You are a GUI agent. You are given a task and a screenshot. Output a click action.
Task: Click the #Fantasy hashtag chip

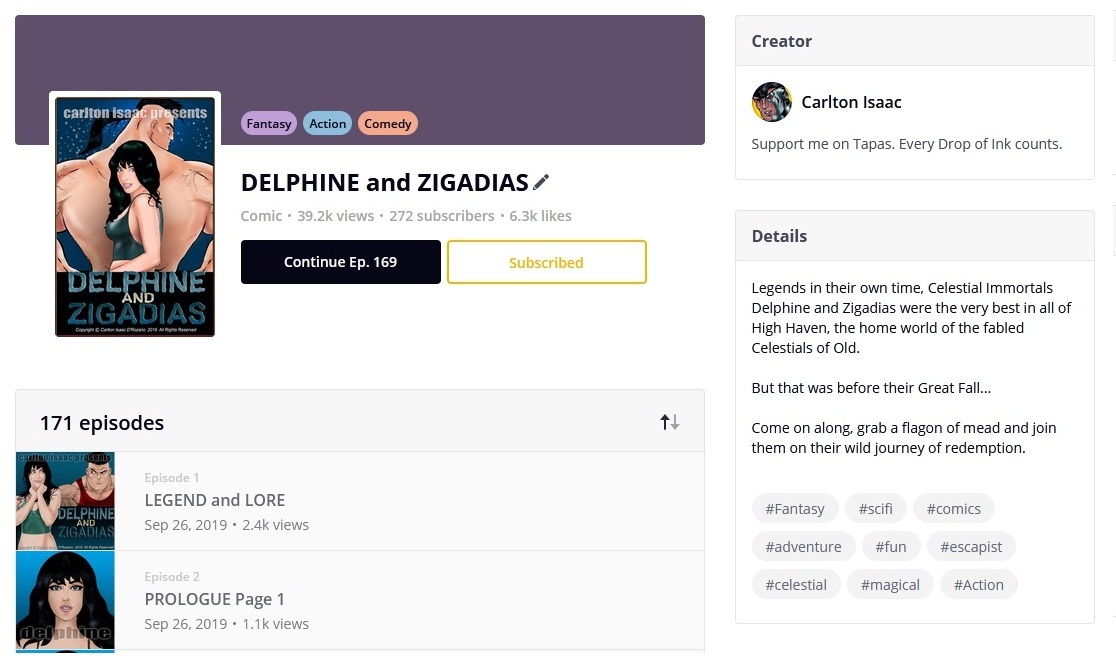click(795, 509)
